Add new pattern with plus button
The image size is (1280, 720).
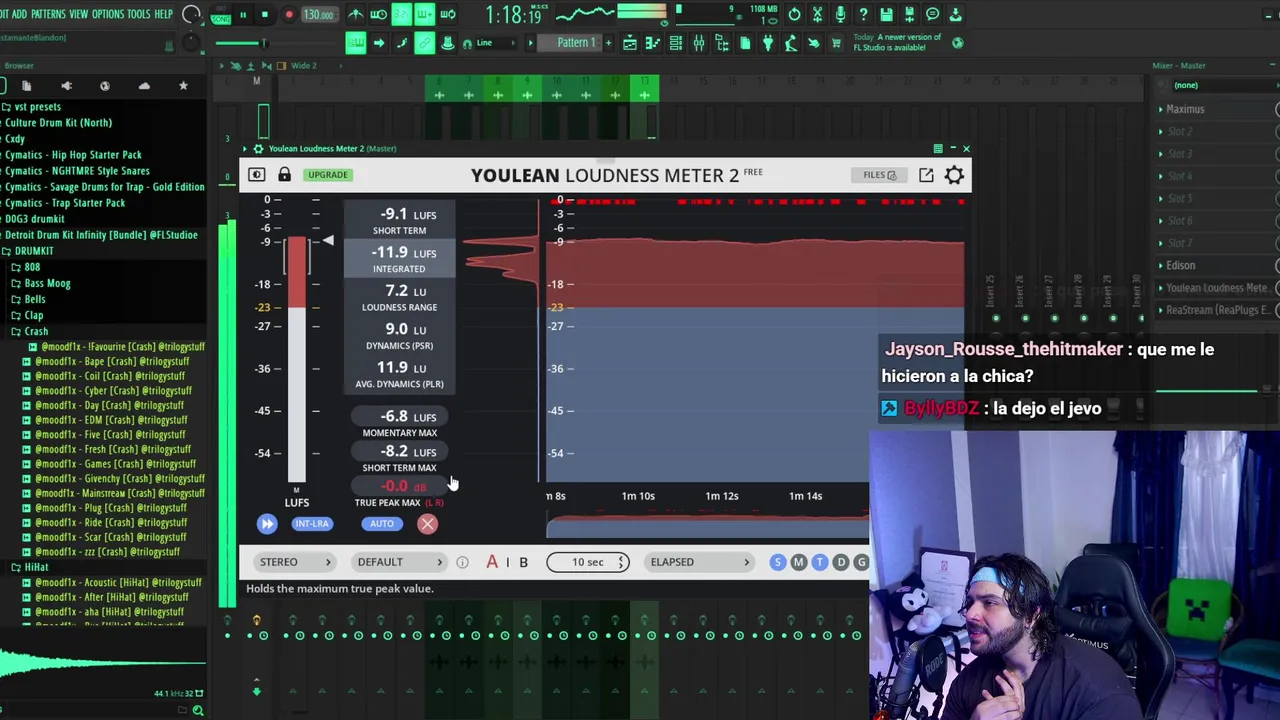point(608,43)
